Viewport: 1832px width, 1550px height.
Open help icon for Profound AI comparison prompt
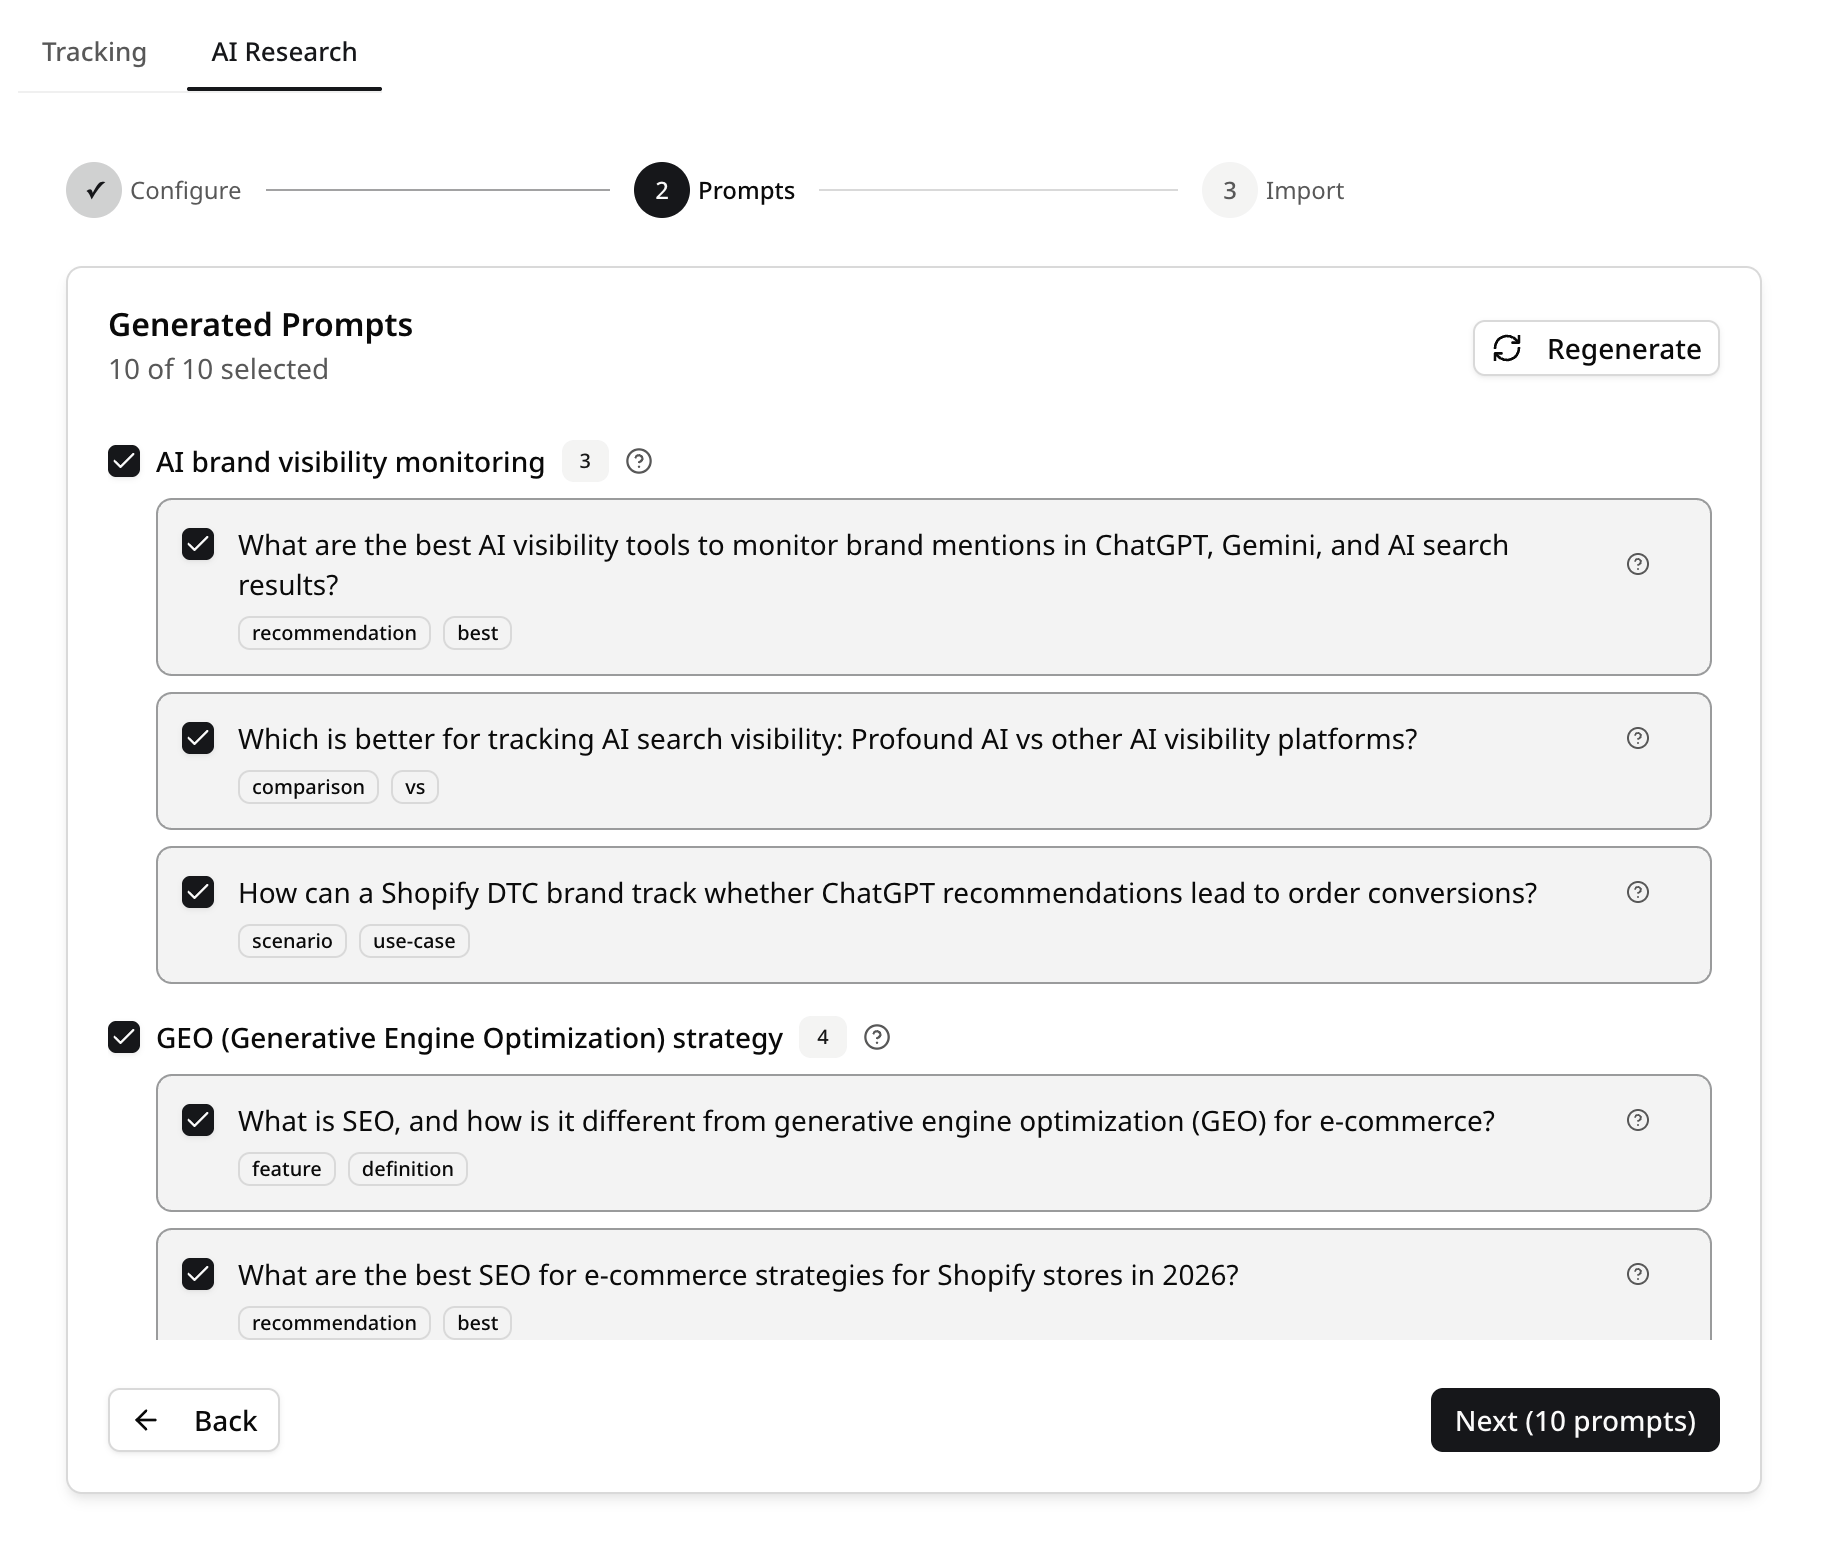click(1637, 738)
